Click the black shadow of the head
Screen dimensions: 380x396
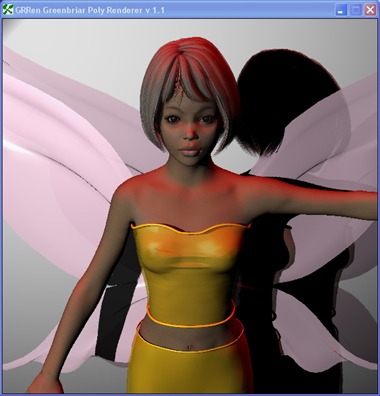click(283, 100)
